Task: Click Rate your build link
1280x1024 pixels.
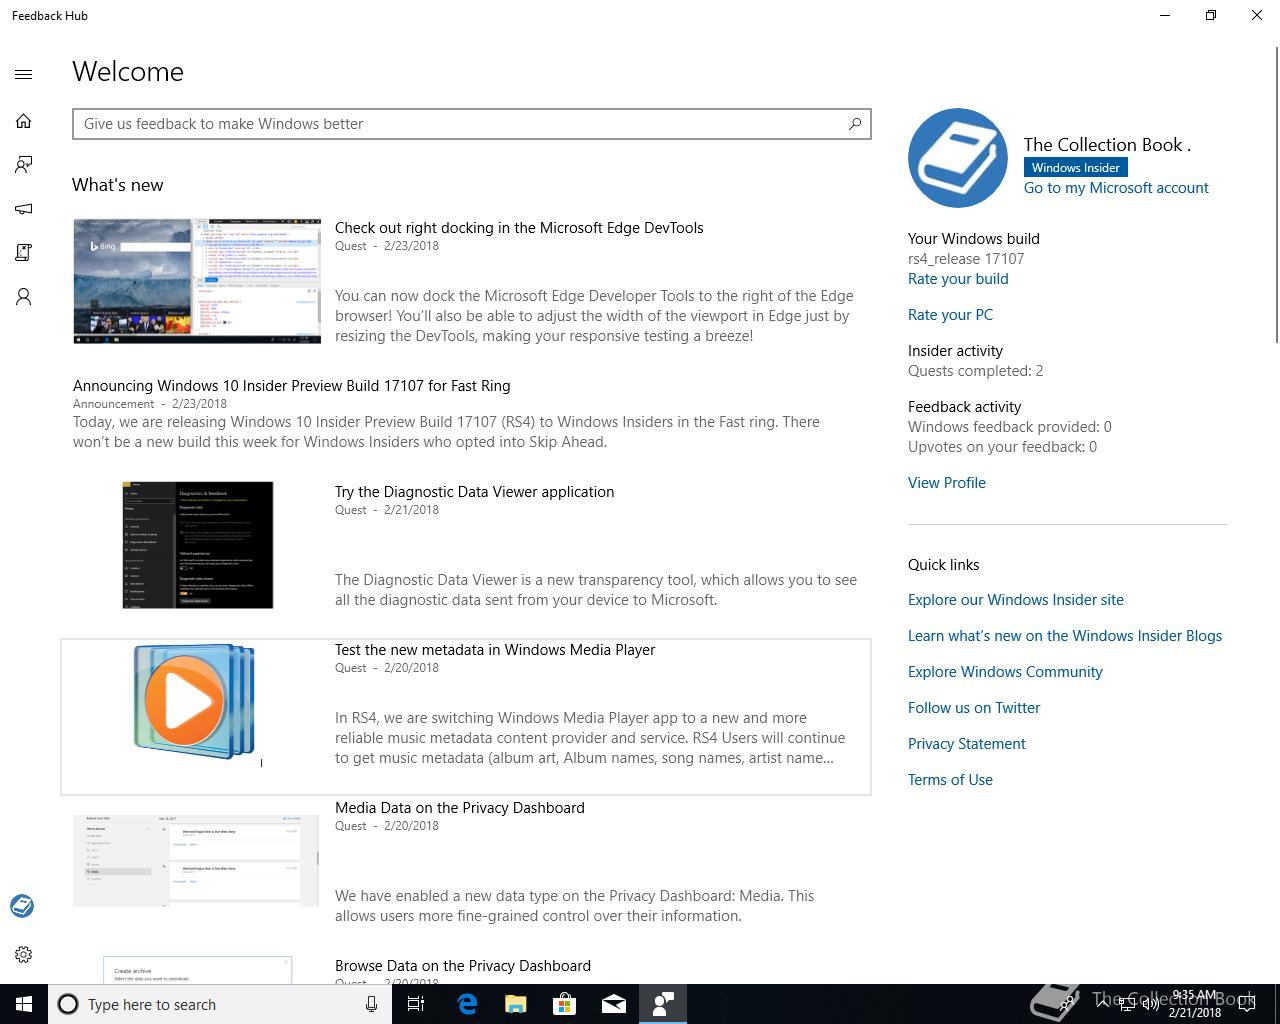Action: click(x=958, y=279)
